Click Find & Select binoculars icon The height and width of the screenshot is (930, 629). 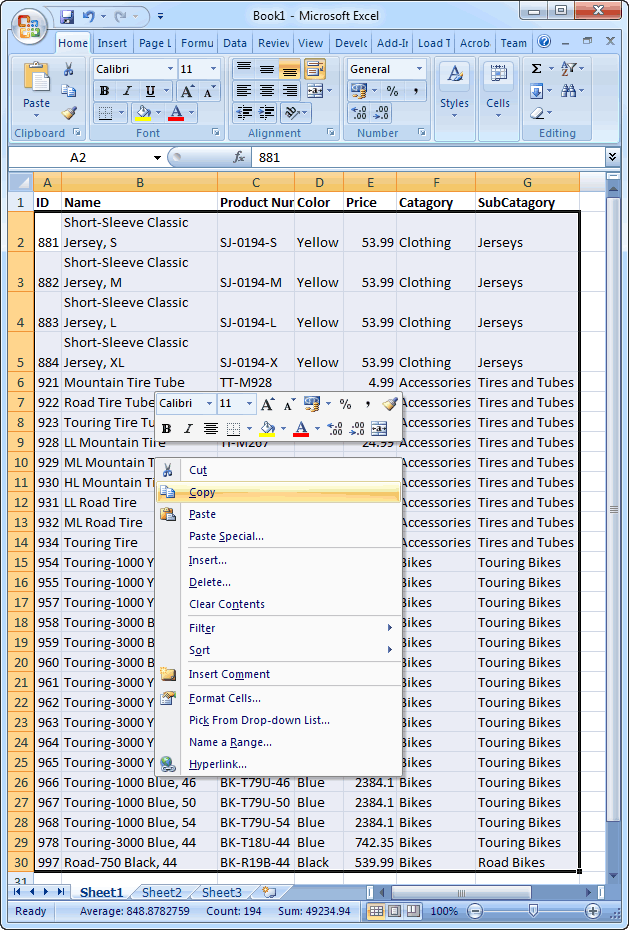(x=569, y=91)
